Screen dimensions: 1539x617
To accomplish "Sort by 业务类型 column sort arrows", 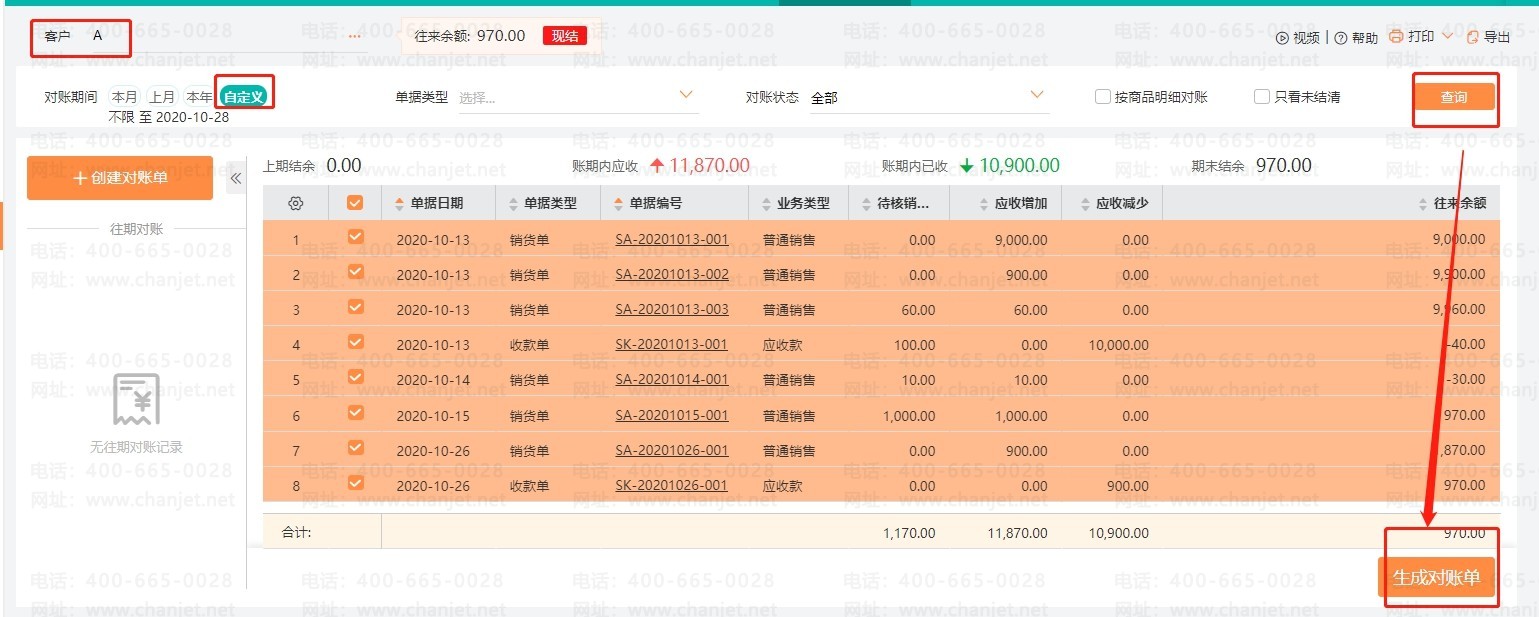I will pyautogui.click(x=768, y=203).
